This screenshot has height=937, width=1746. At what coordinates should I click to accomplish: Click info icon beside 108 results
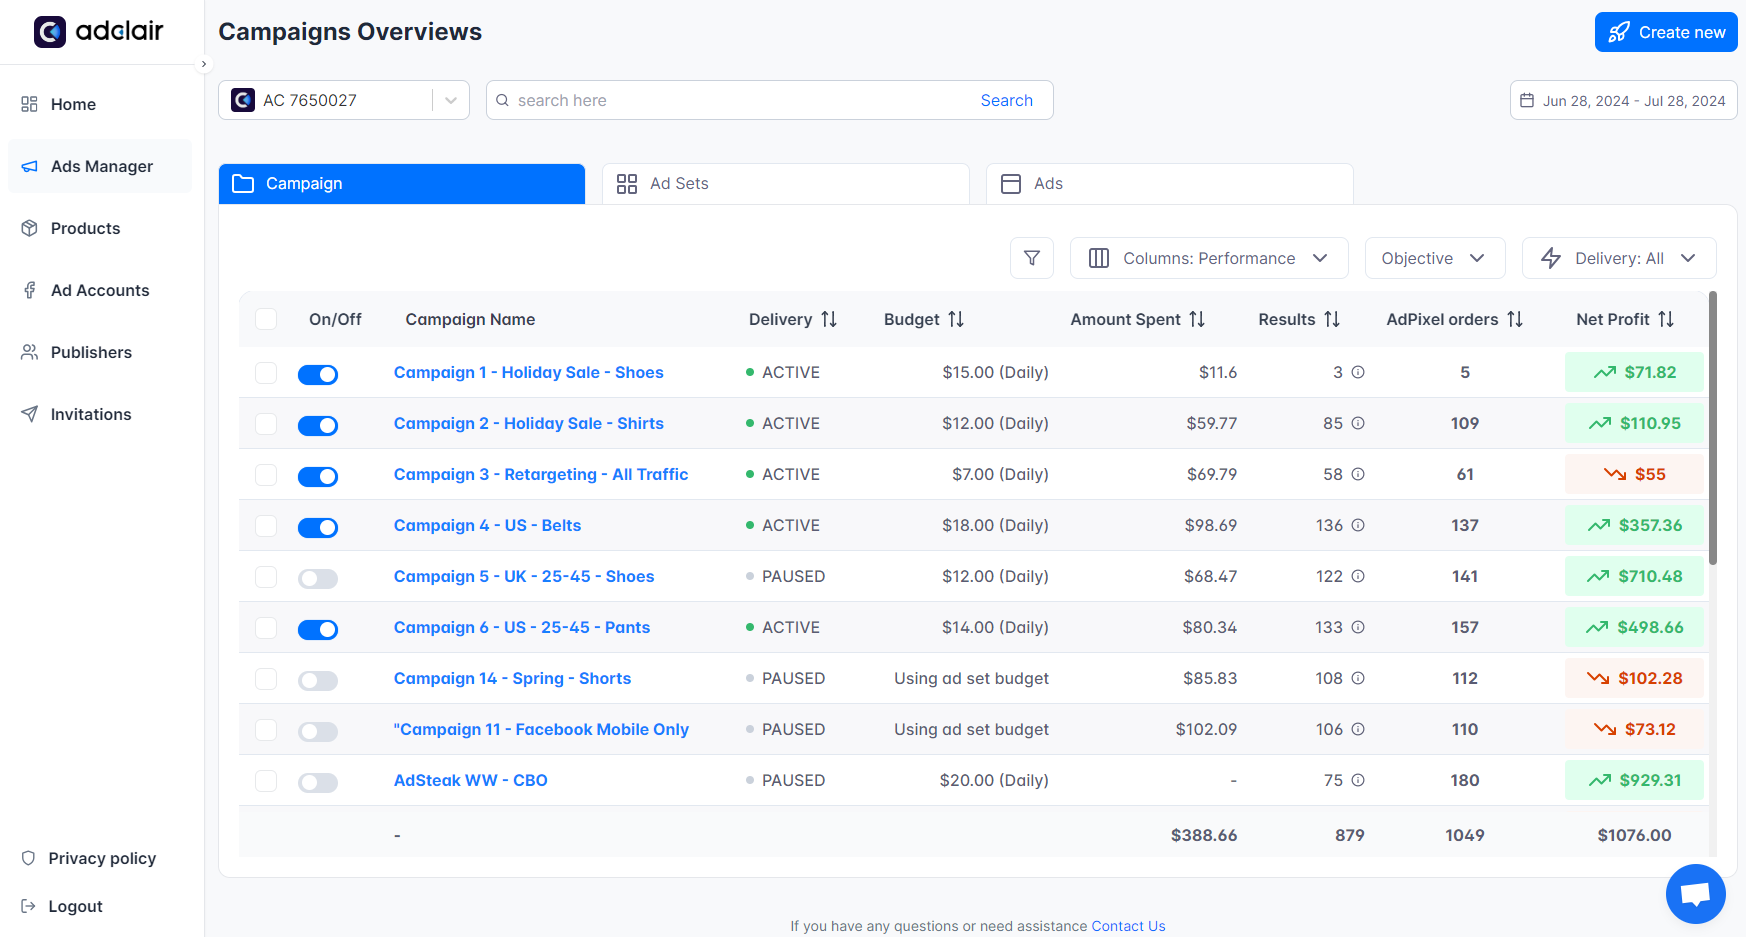point(1358,678)
